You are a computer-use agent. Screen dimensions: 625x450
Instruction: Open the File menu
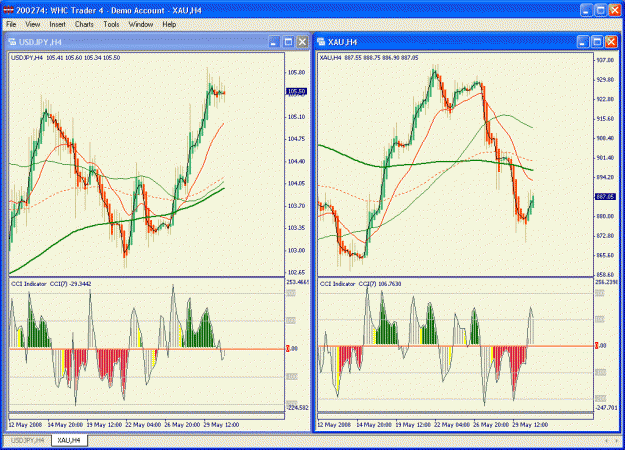[11, 24]
